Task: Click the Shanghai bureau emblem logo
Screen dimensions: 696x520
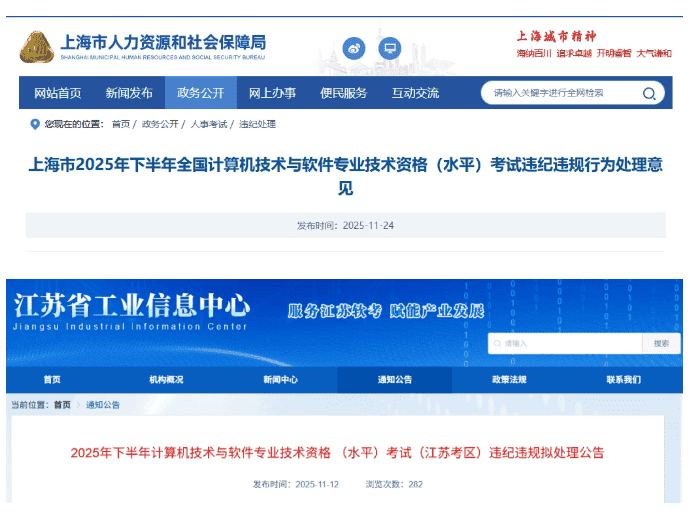Action: (38, 47)
